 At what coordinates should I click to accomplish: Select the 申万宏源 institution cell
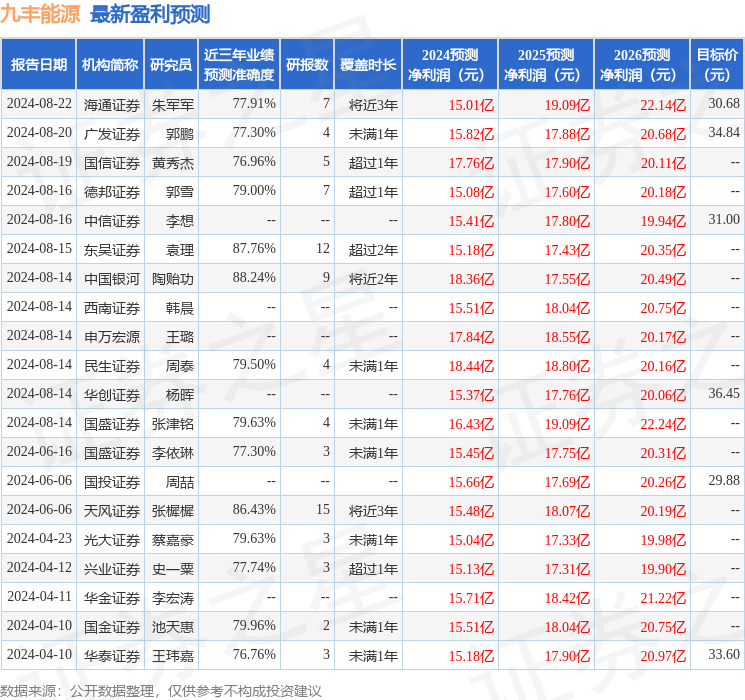[112, 337]
